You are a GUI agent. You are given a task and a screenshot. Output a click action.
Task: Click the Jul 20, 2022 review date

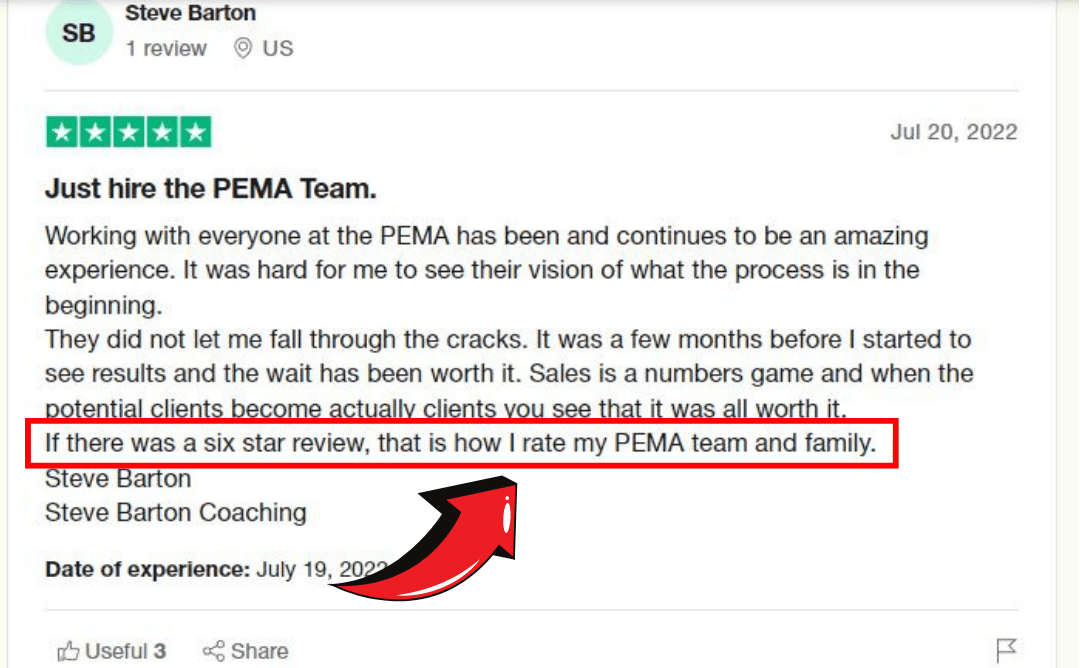pos(954,132)
